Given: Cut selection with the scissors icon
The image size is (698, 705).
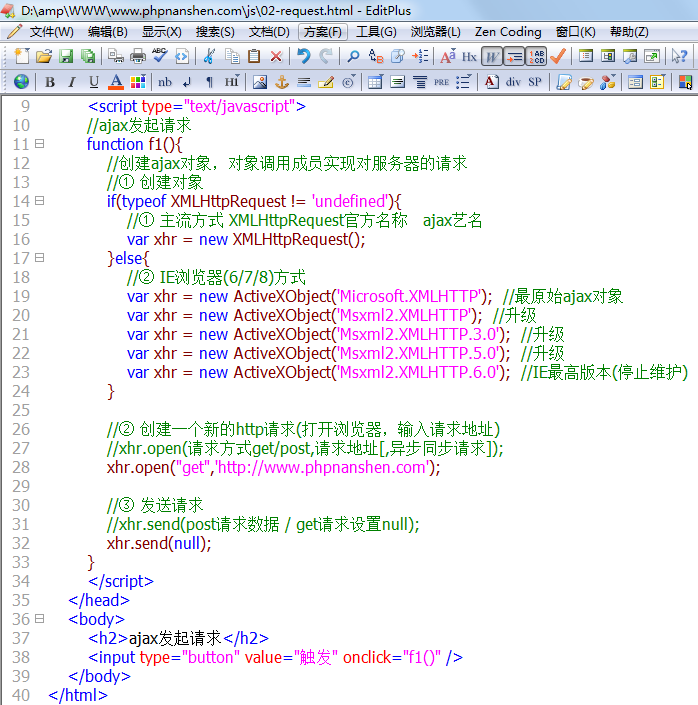Looking at the screenshot, I should [209, 56].
